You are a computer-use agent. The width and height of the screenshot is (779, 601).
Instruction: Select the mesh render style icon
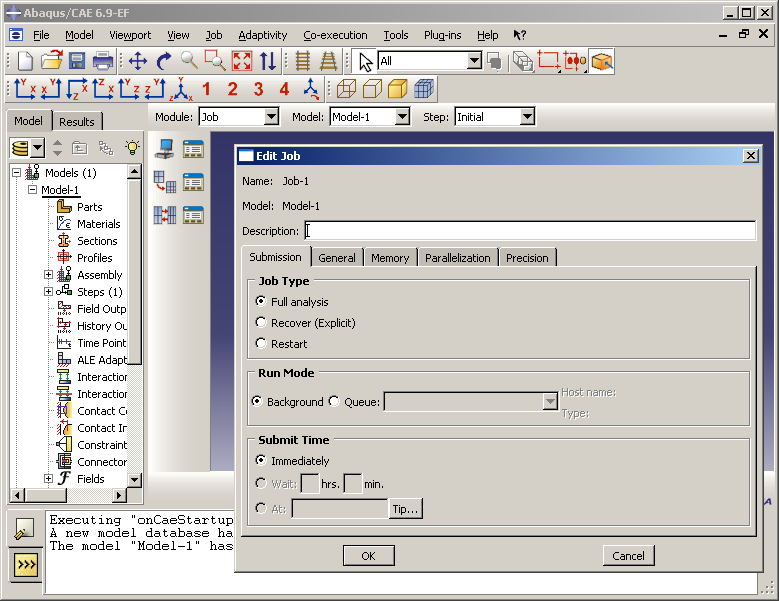coord(424,89)
